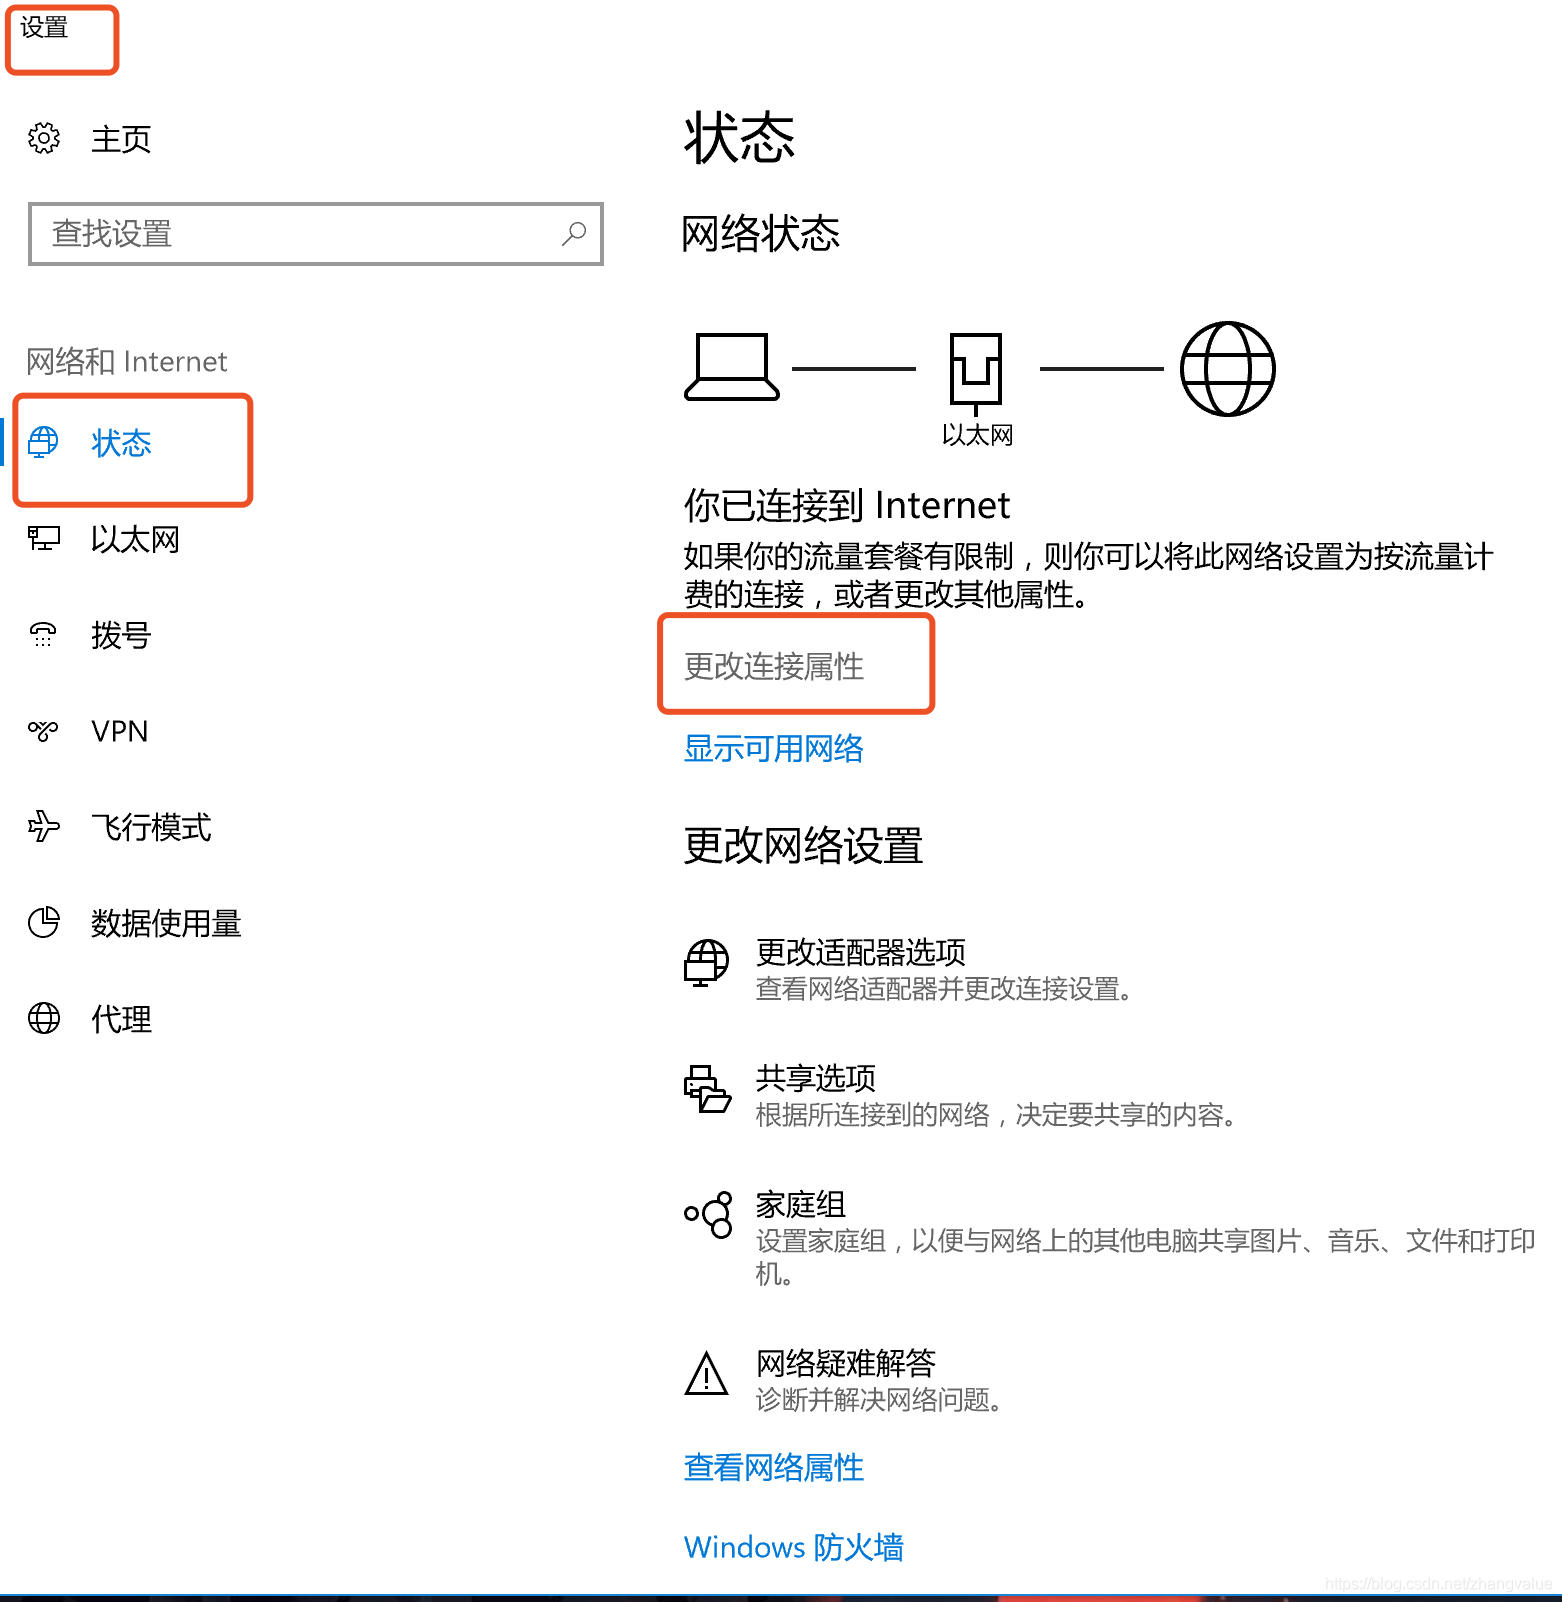Click the 设置 window title

(44, 27)
